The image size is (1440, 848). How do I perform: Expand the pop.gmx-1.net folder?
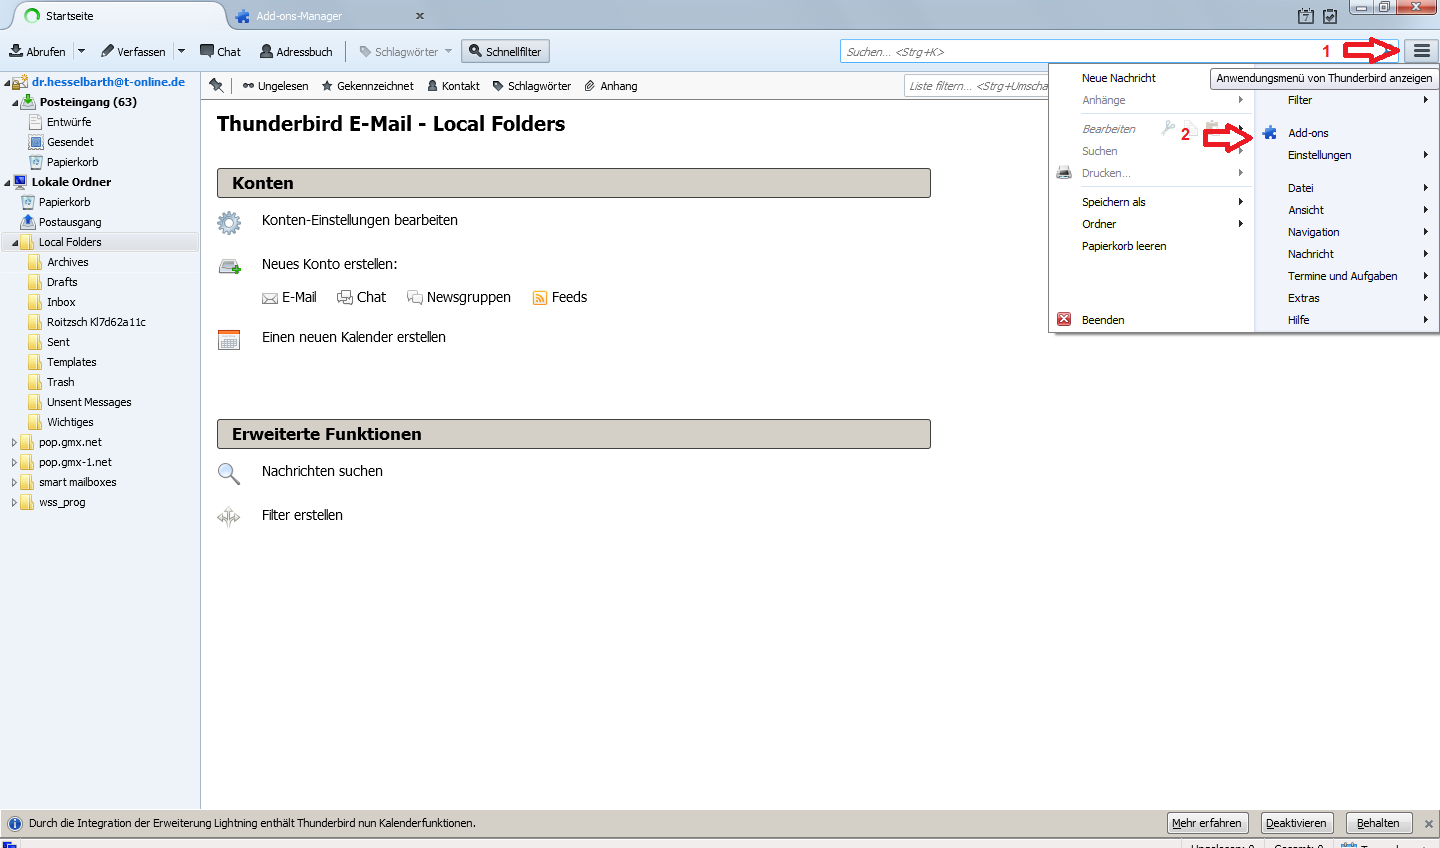pyautogui.click(x=14, y=462)
